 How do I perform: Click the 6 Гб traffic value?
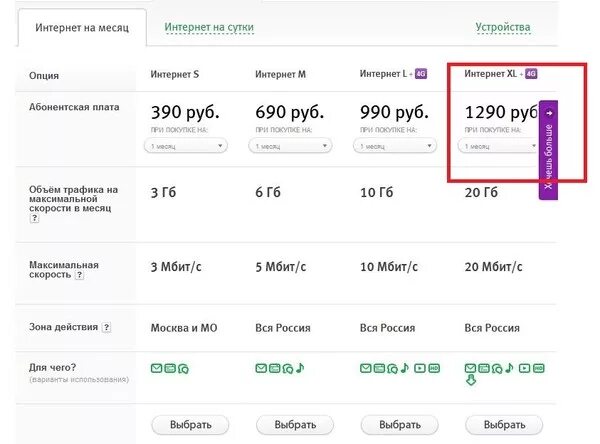click(268, 192)
